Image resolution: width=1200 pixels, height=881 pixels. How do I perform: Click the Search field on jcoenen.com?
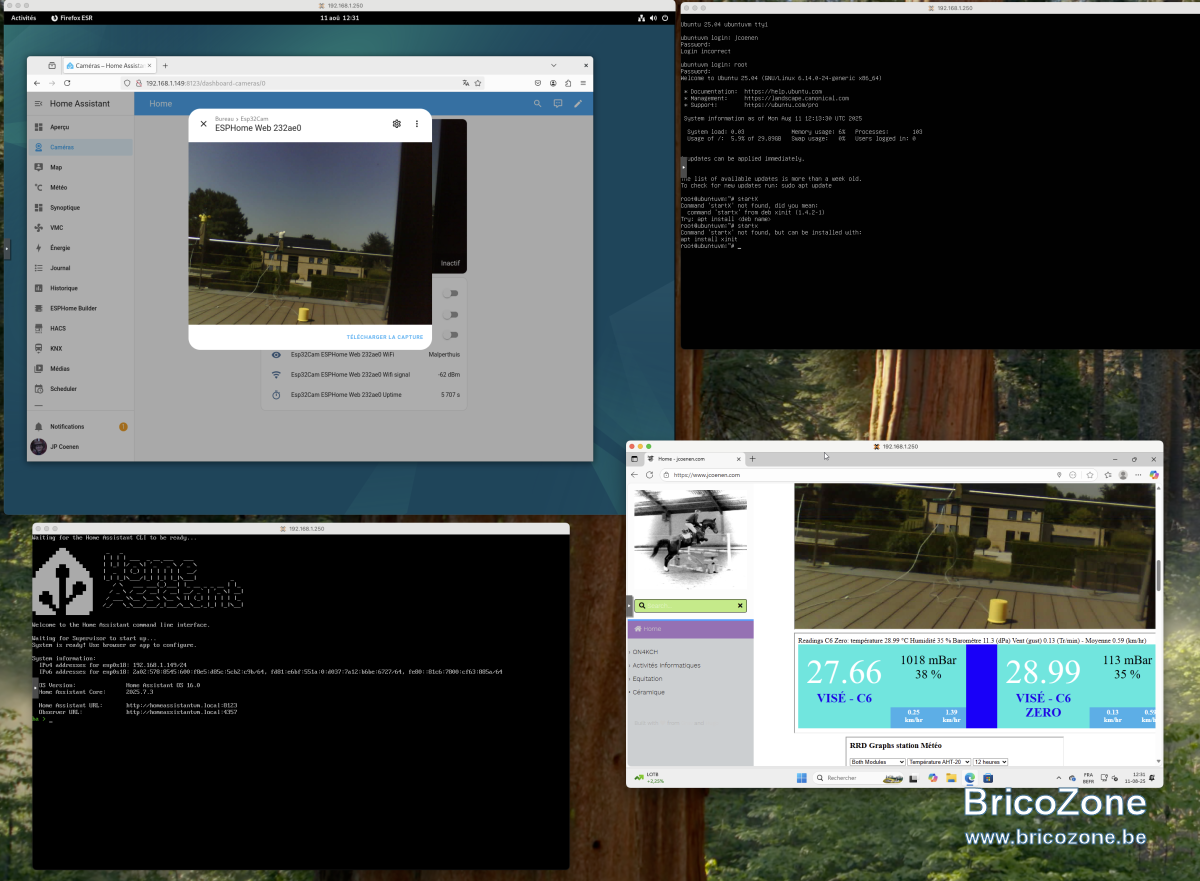[688, 605]
